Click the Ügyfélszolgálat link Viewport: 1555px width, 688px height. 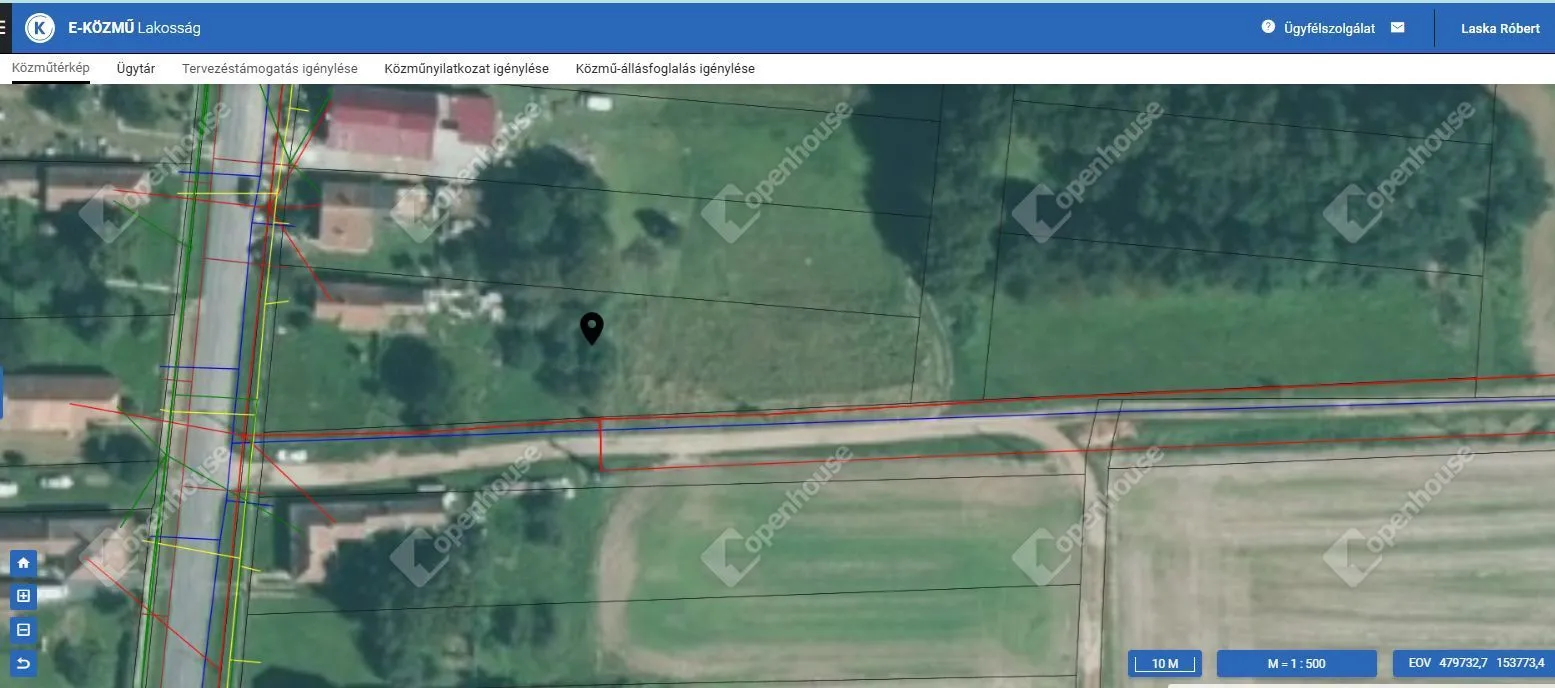[1329, 28]
